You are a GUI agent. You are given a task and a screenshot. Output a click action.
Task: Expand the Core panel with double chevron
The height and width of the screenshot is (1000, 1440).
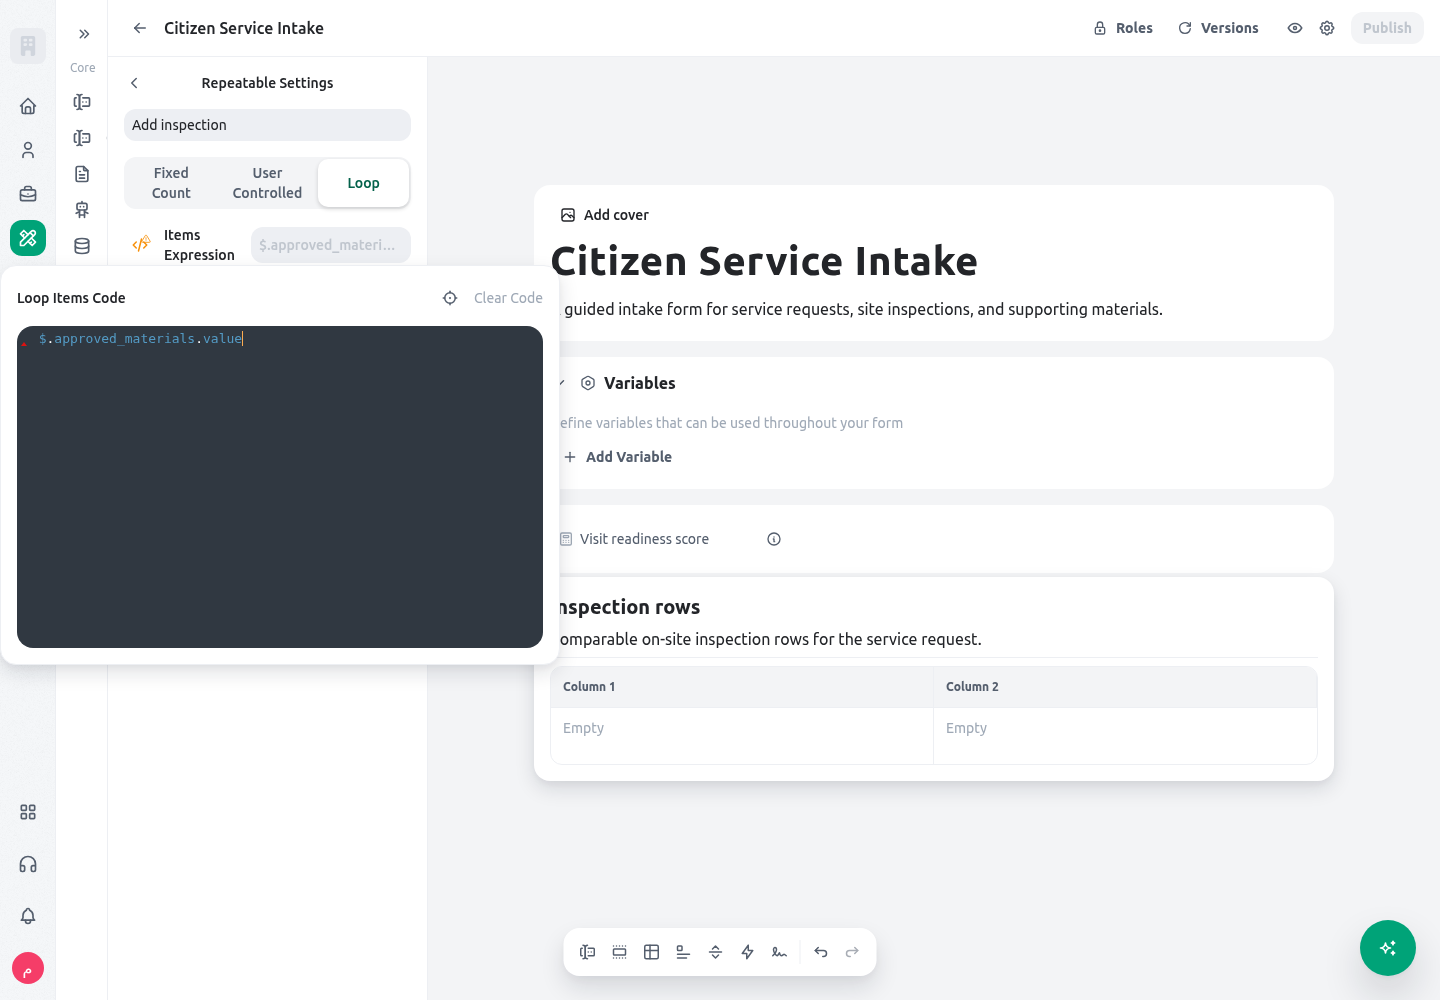pyautogui.click(x=84, y=34)
